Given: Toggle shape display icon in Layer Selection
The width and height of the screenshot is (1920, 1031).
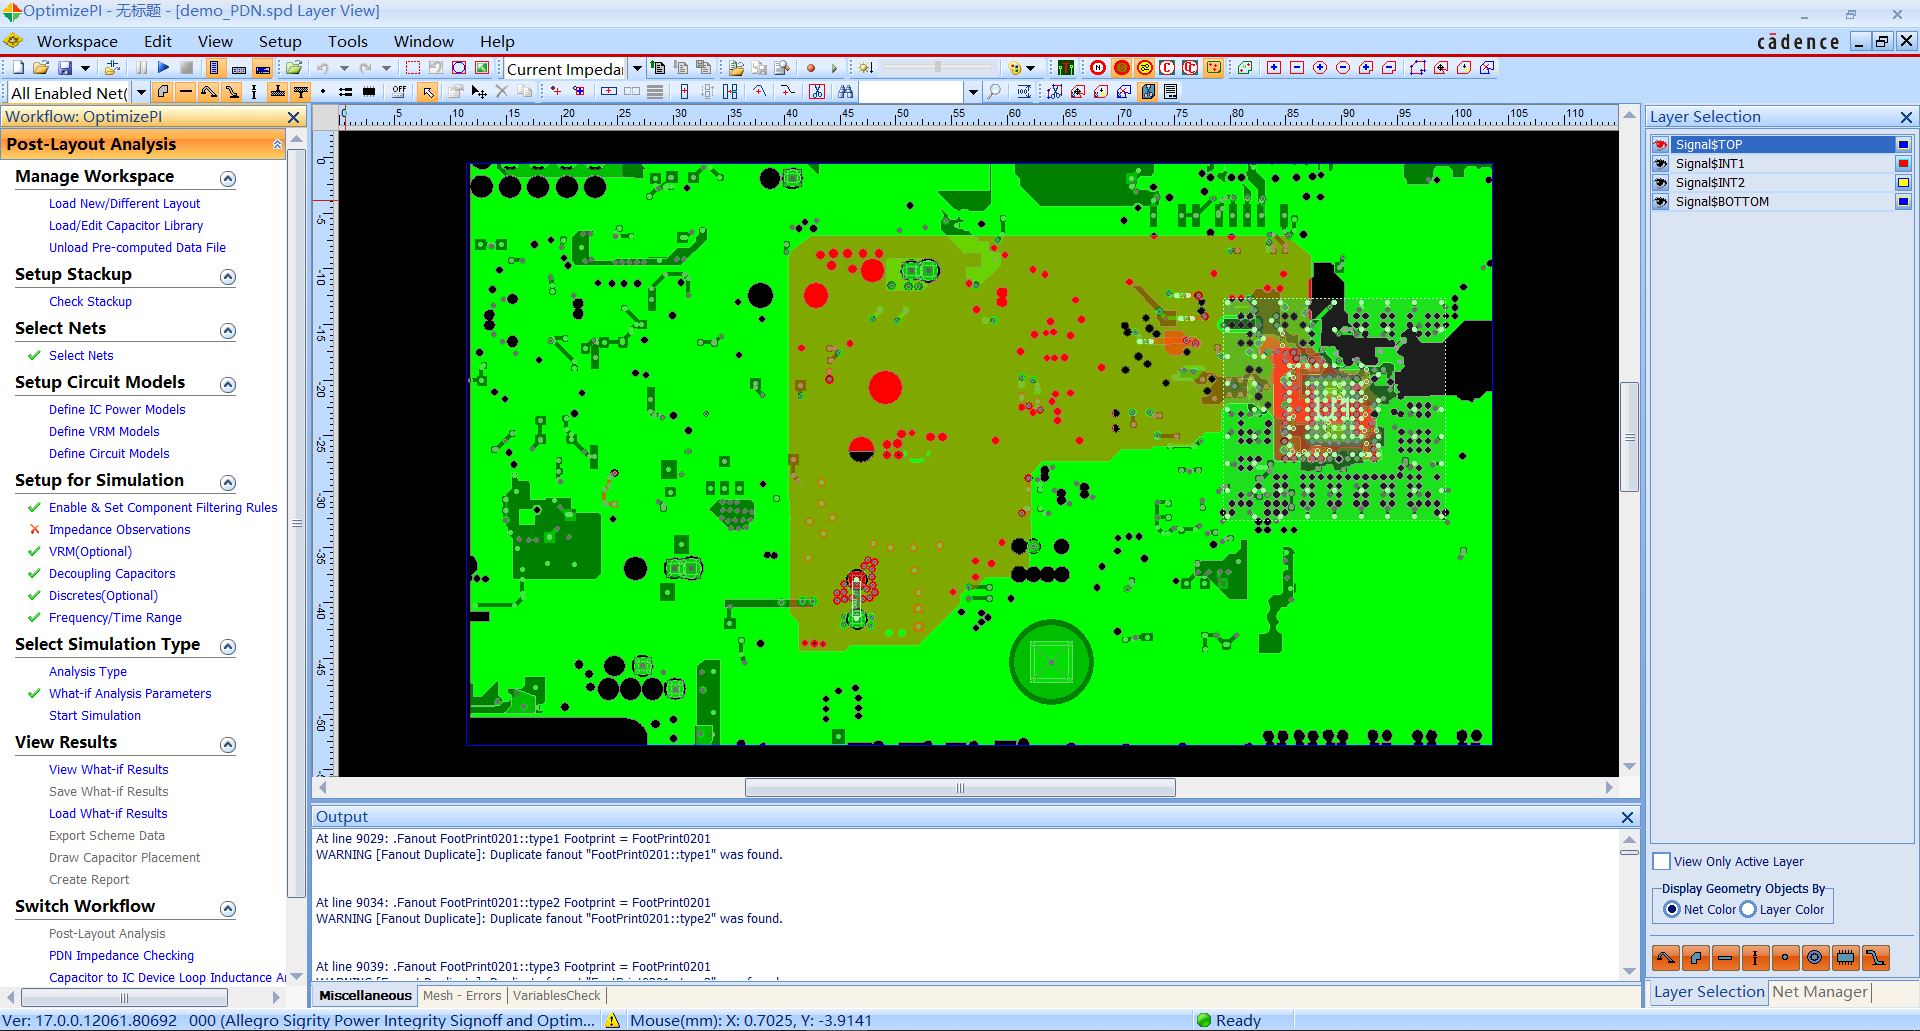Looking at the screenshot, I should [x=1696, y=958].
